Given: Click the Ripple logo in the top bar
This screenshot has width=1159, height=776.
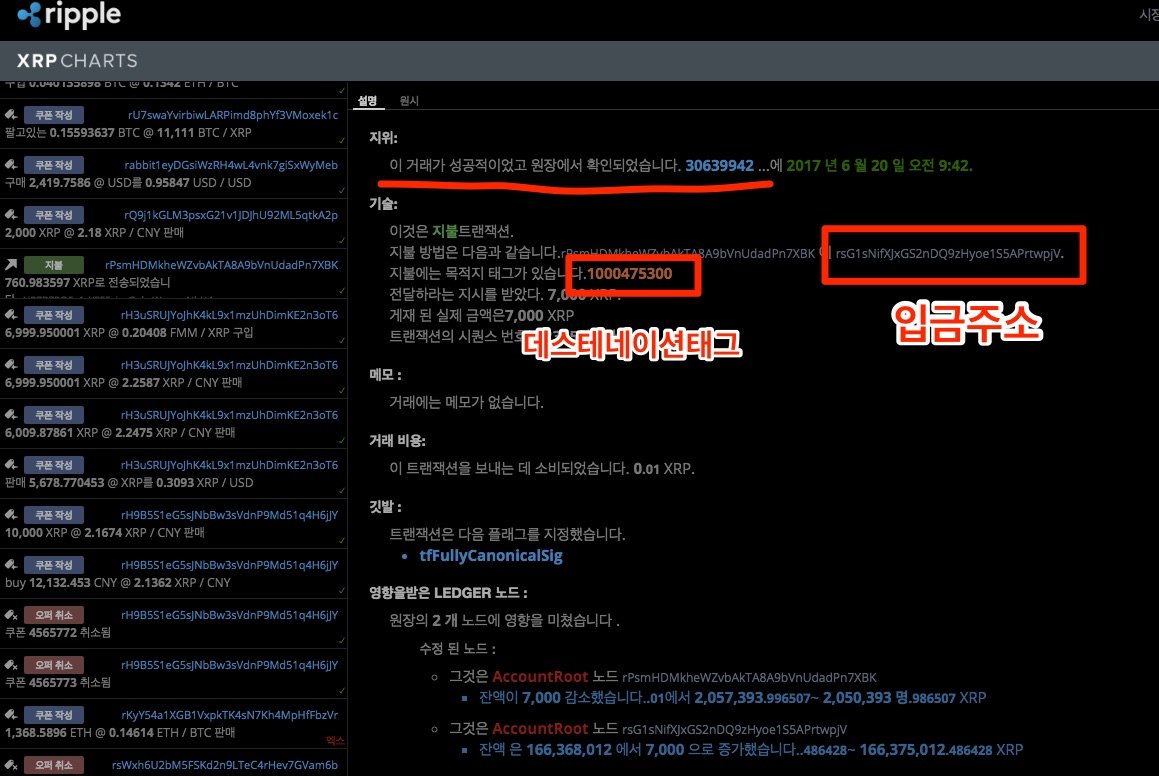Looking at the screenshot, I should point(68,15).
